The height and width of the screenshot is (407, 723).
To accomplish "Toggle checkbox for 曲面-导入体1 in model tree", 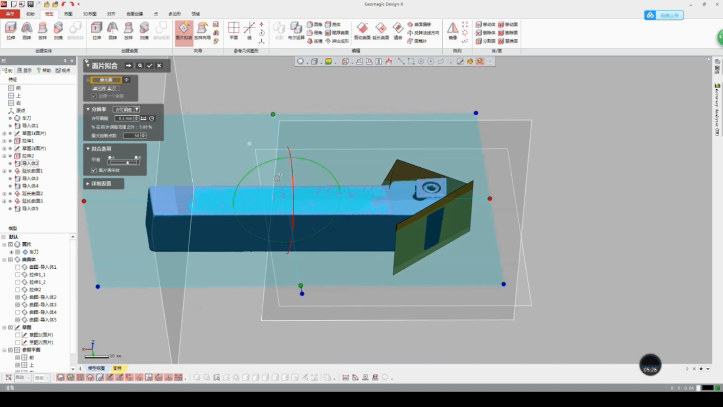I will [x=18, y=267].
